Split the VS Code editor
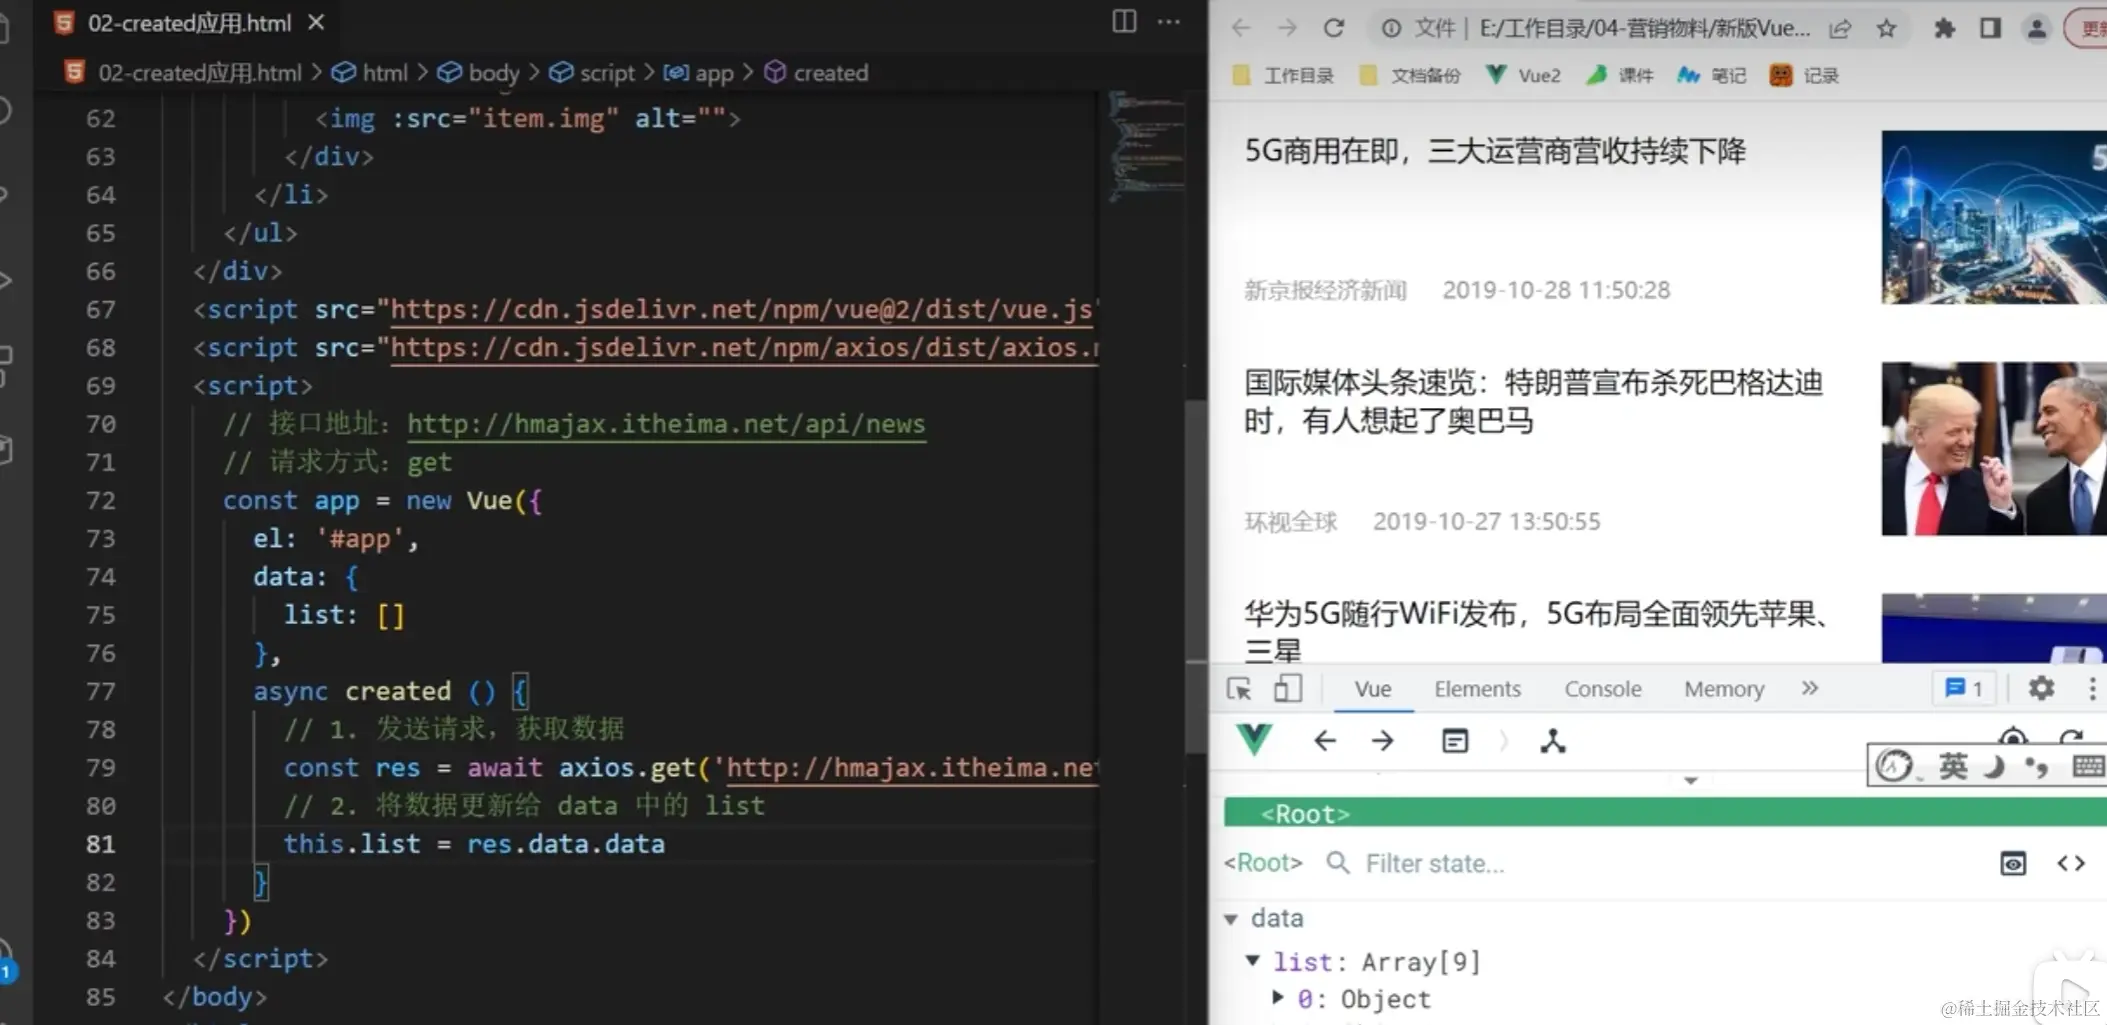The image size is (2107, 1025). click(x=1124, y=22)
